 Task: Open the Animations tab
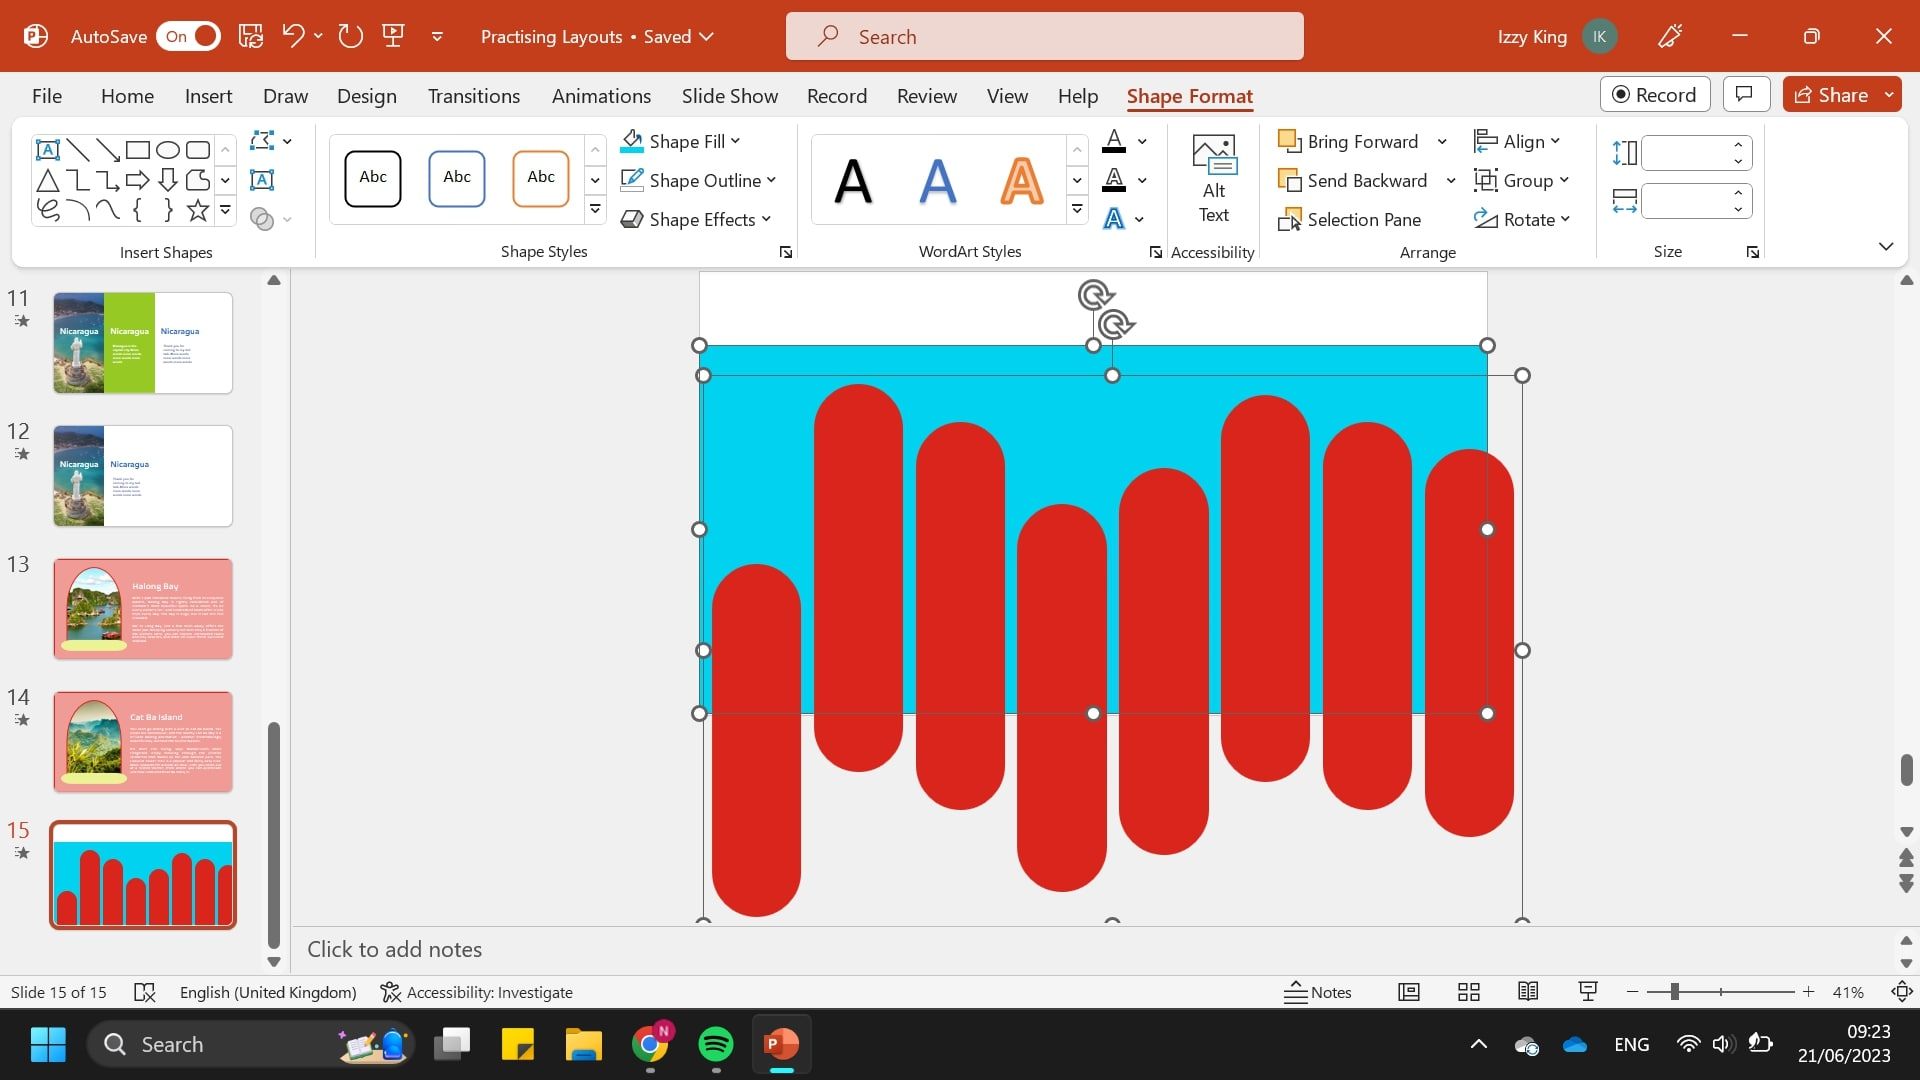(x=601, y=96)
